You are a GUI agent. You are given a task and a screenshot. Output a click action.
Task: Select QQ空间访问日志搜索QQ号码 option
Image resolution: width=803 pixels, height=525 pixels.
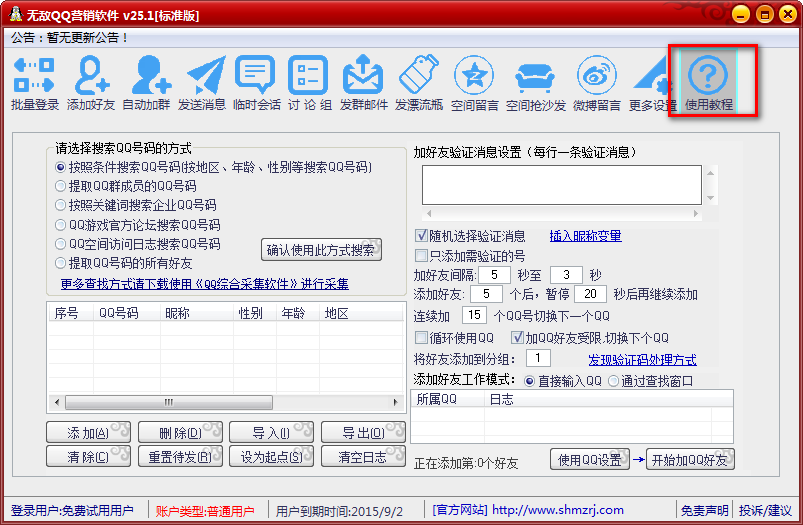pos(60,244)
